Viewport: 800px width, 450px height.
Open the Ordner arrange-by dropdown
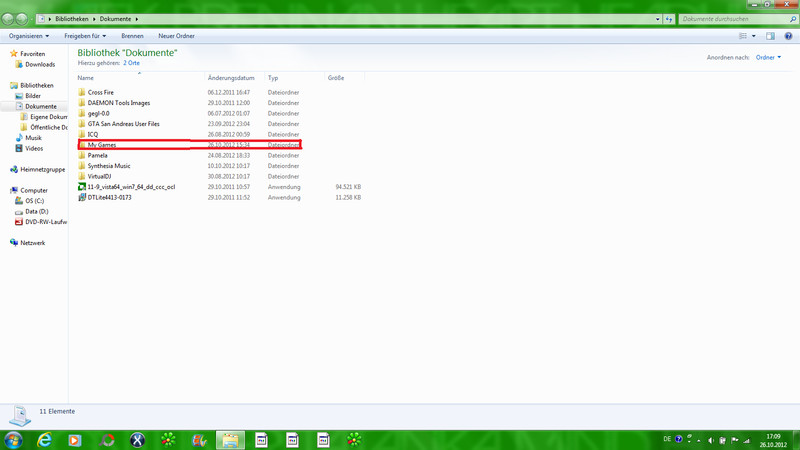(x=768, y=58)
